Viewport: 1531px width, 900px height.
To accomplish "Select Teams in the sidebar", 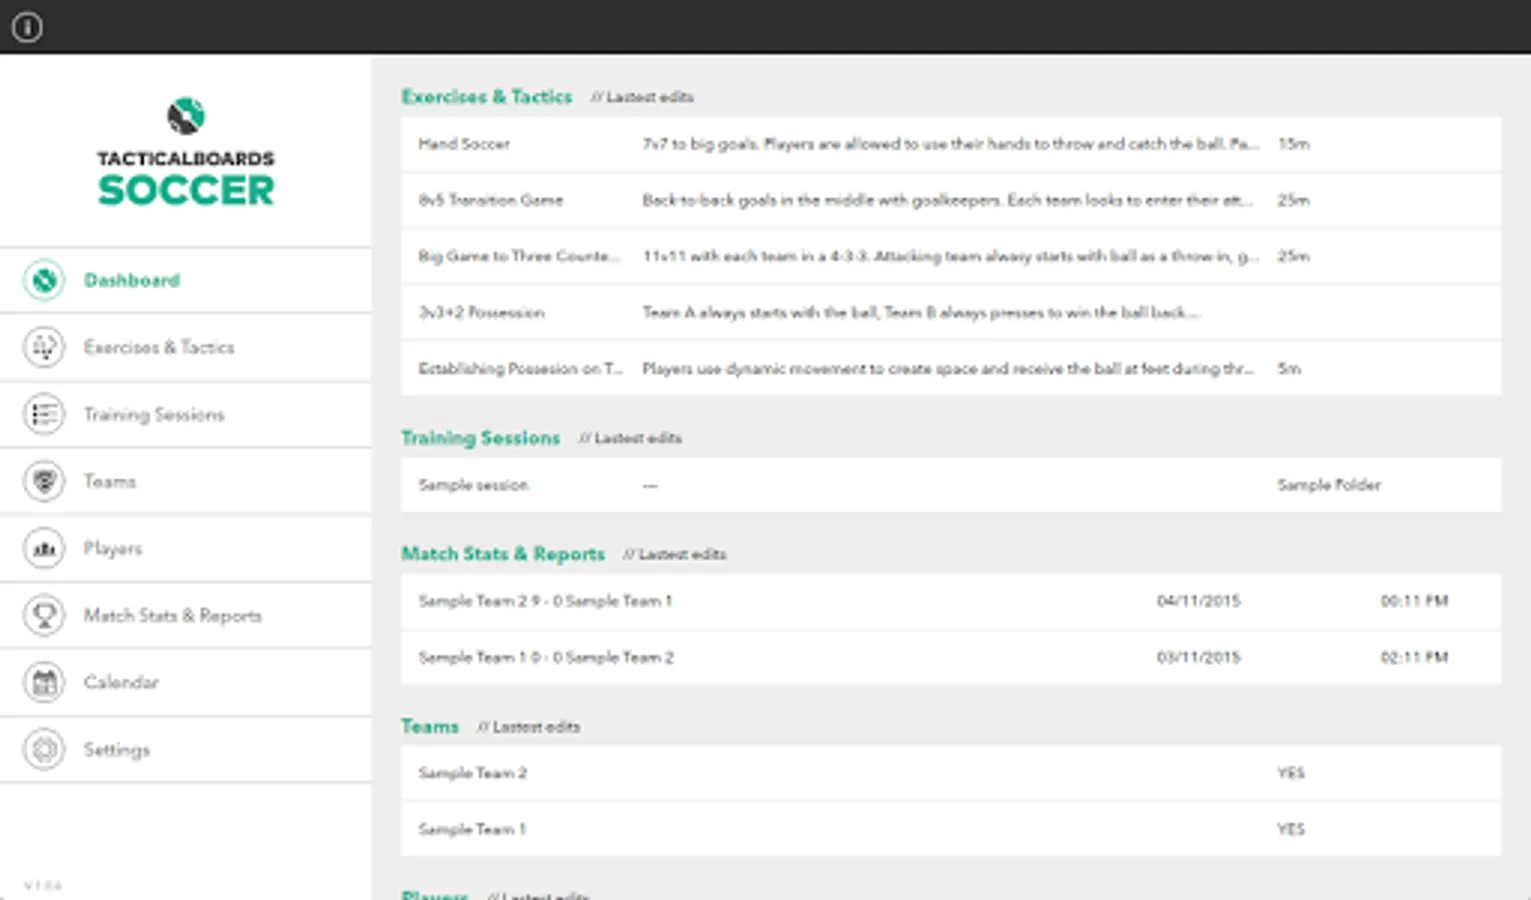I will click(185, 481).
